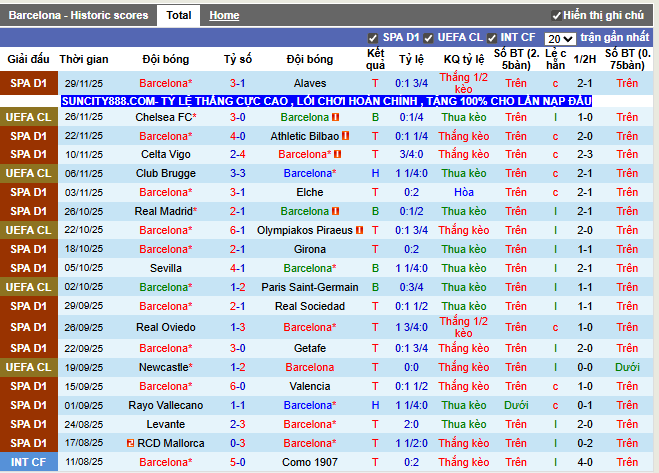Screen dimensions: 659x473
Task: Select Levante team name
Action: point(166,424)
